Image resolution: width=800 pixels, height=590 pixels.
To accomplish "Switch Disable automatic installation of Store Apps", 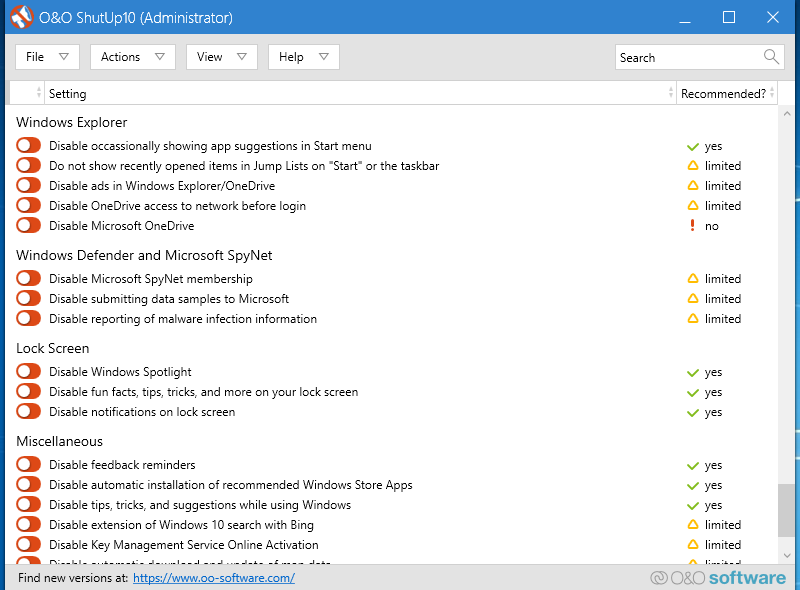I will coord(29,484).
